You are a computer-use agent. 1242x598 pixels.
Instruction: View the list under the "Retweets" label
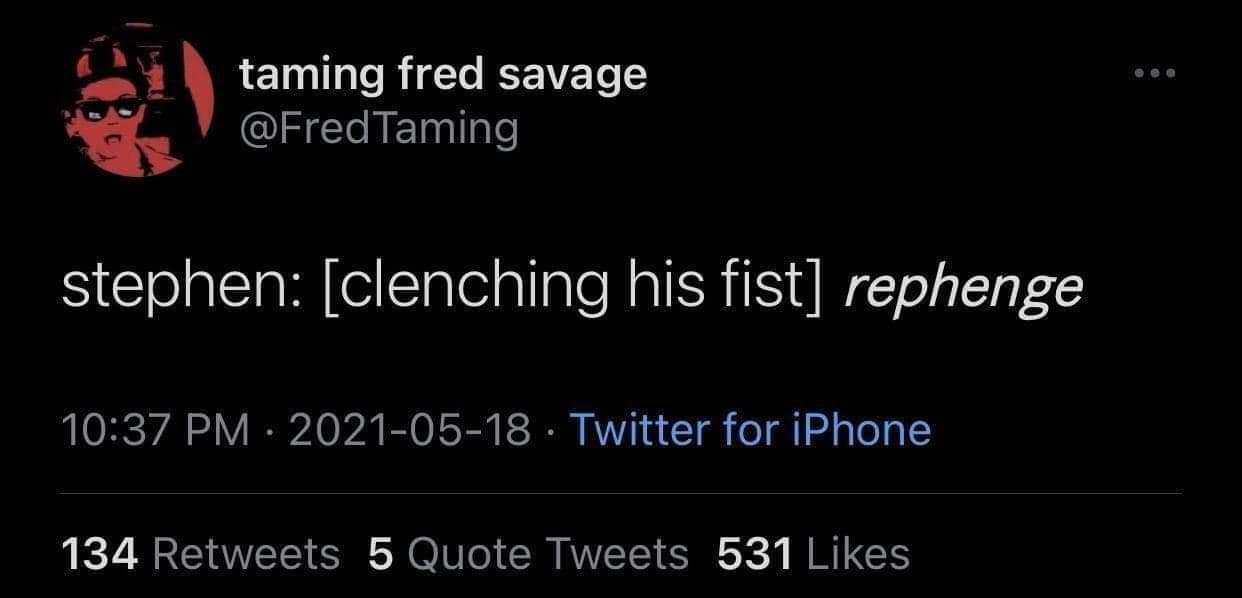[x=246, y=553]
